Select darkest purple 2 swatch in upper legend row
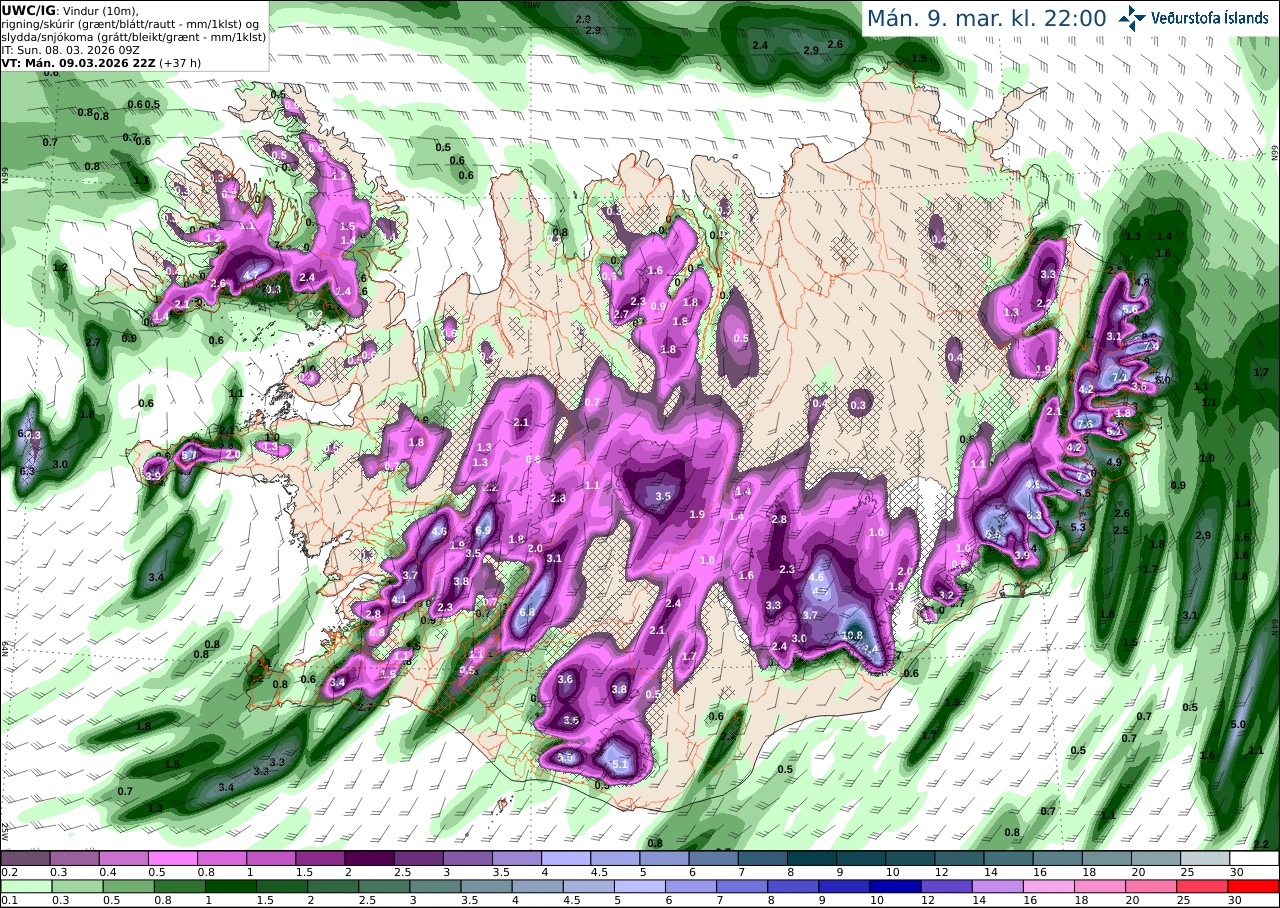The height and width of the screenshot is (908, 1280). click(x=369, y=858)
